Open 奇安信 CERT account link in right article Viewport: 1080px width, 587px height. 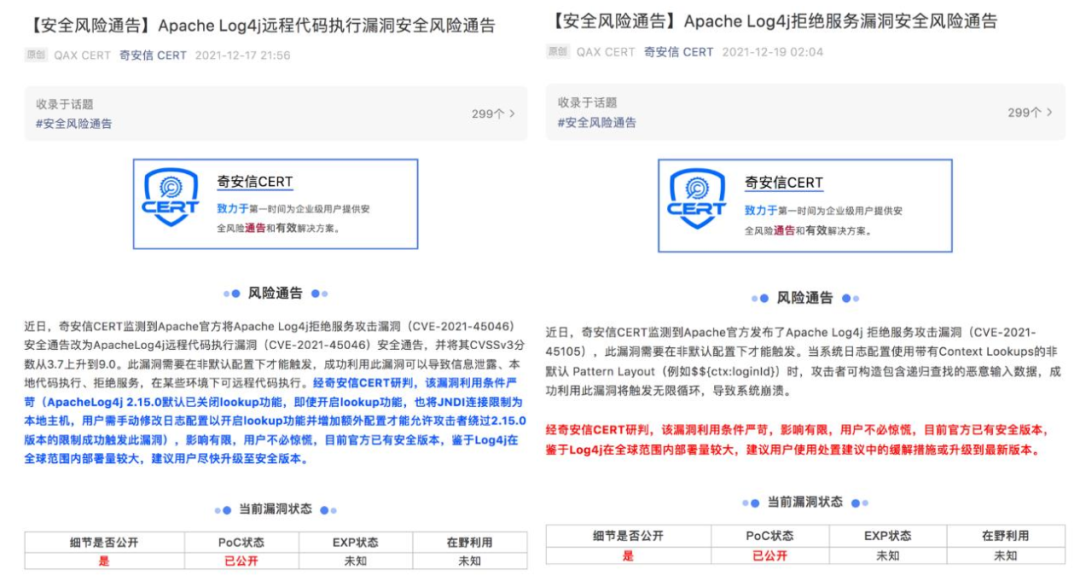(x=678, y=52)
